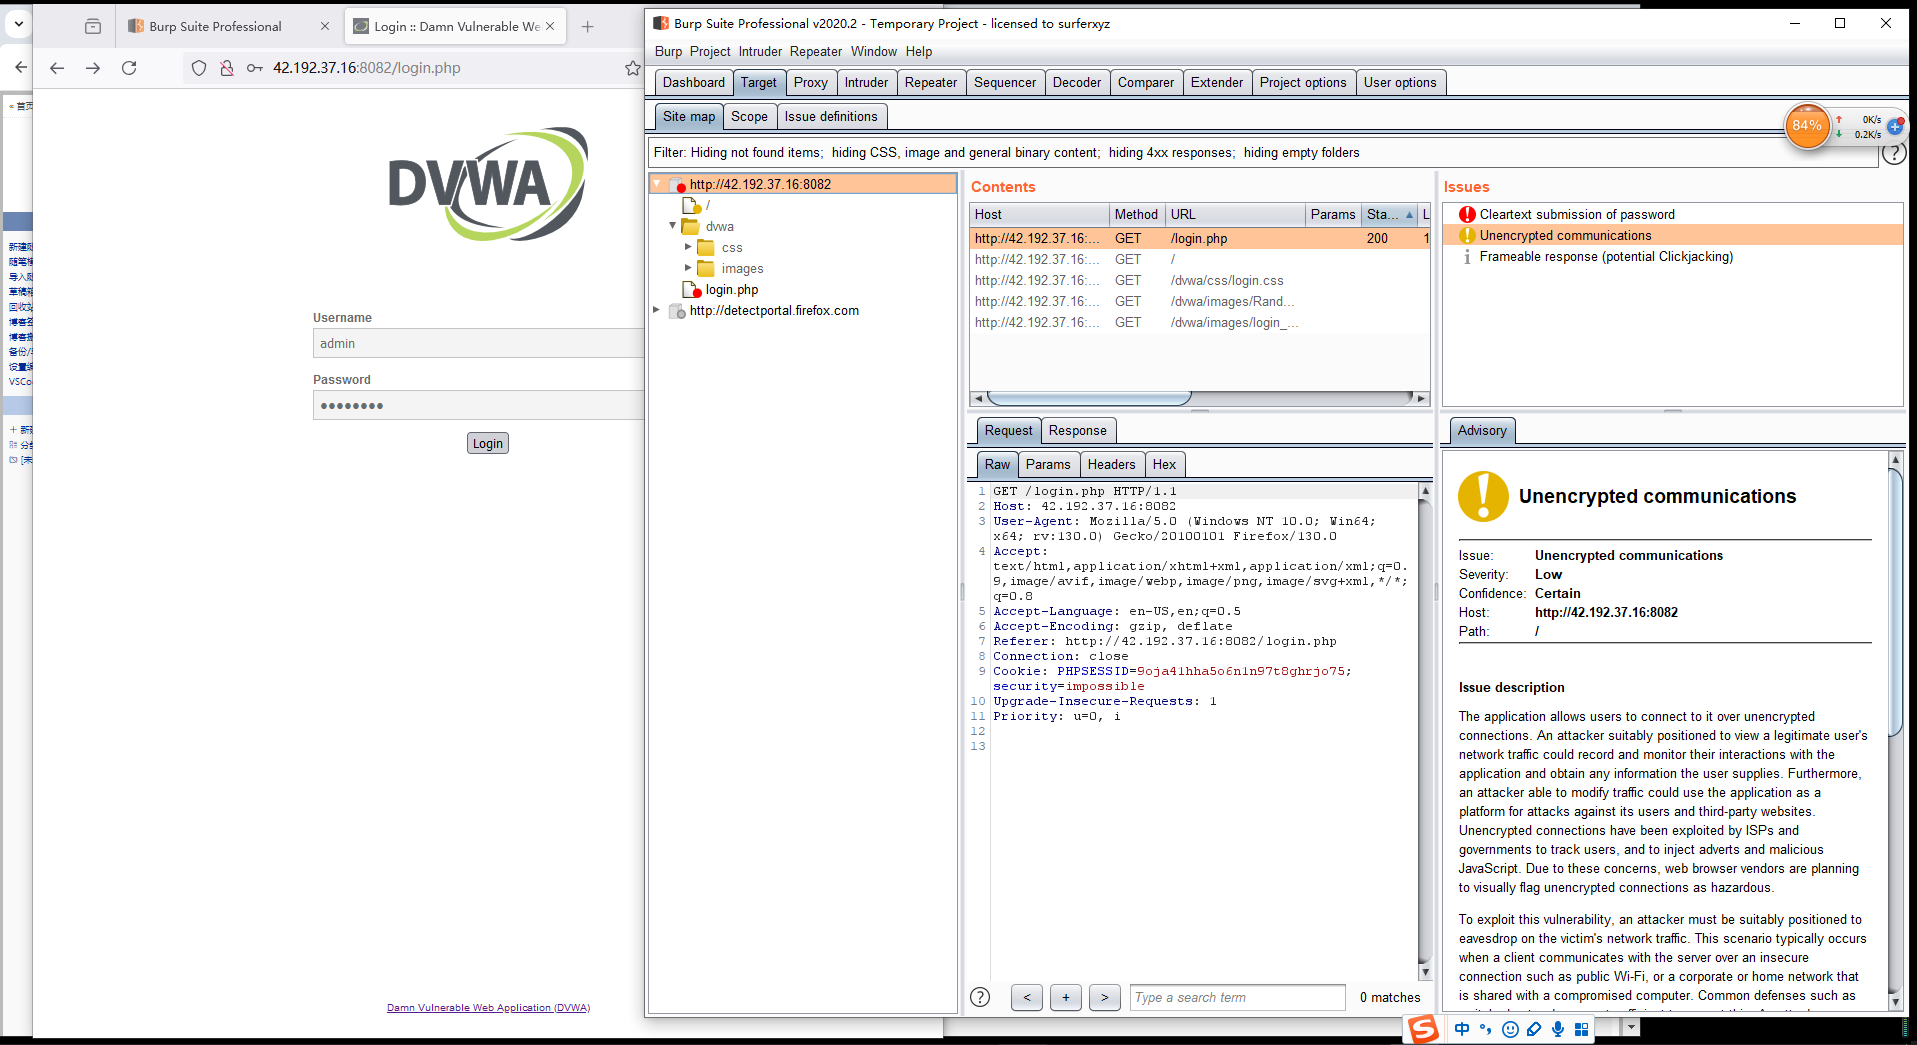Open the skin icon in input toolbar
Viewport: 1917px width, 1045px height.
[1534, 1029]
